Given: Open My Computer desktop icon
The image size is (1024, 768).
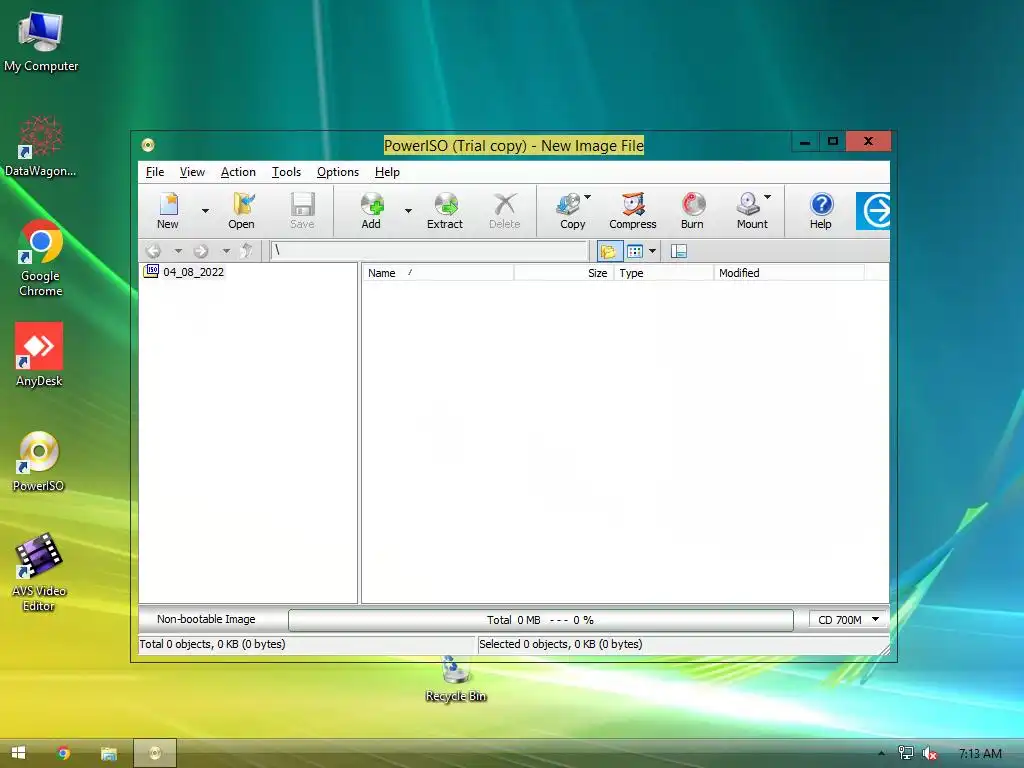Looking at the screenshot, I should tap(40, 42).
